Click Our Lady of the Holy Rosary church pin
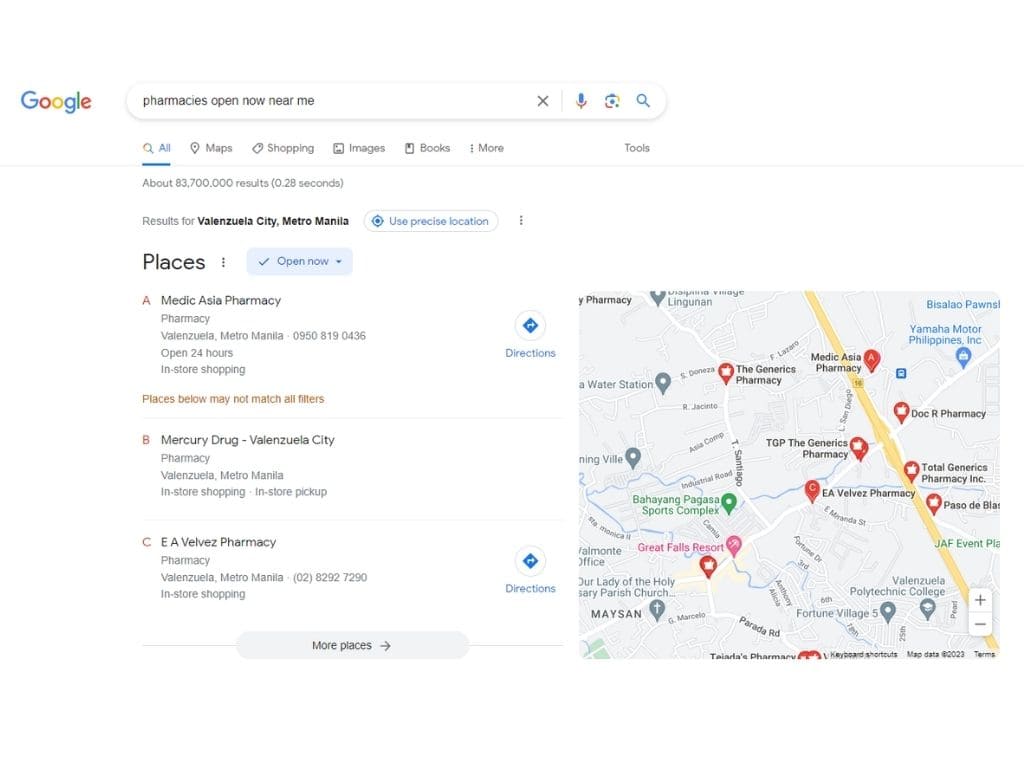 click(657, 609)
